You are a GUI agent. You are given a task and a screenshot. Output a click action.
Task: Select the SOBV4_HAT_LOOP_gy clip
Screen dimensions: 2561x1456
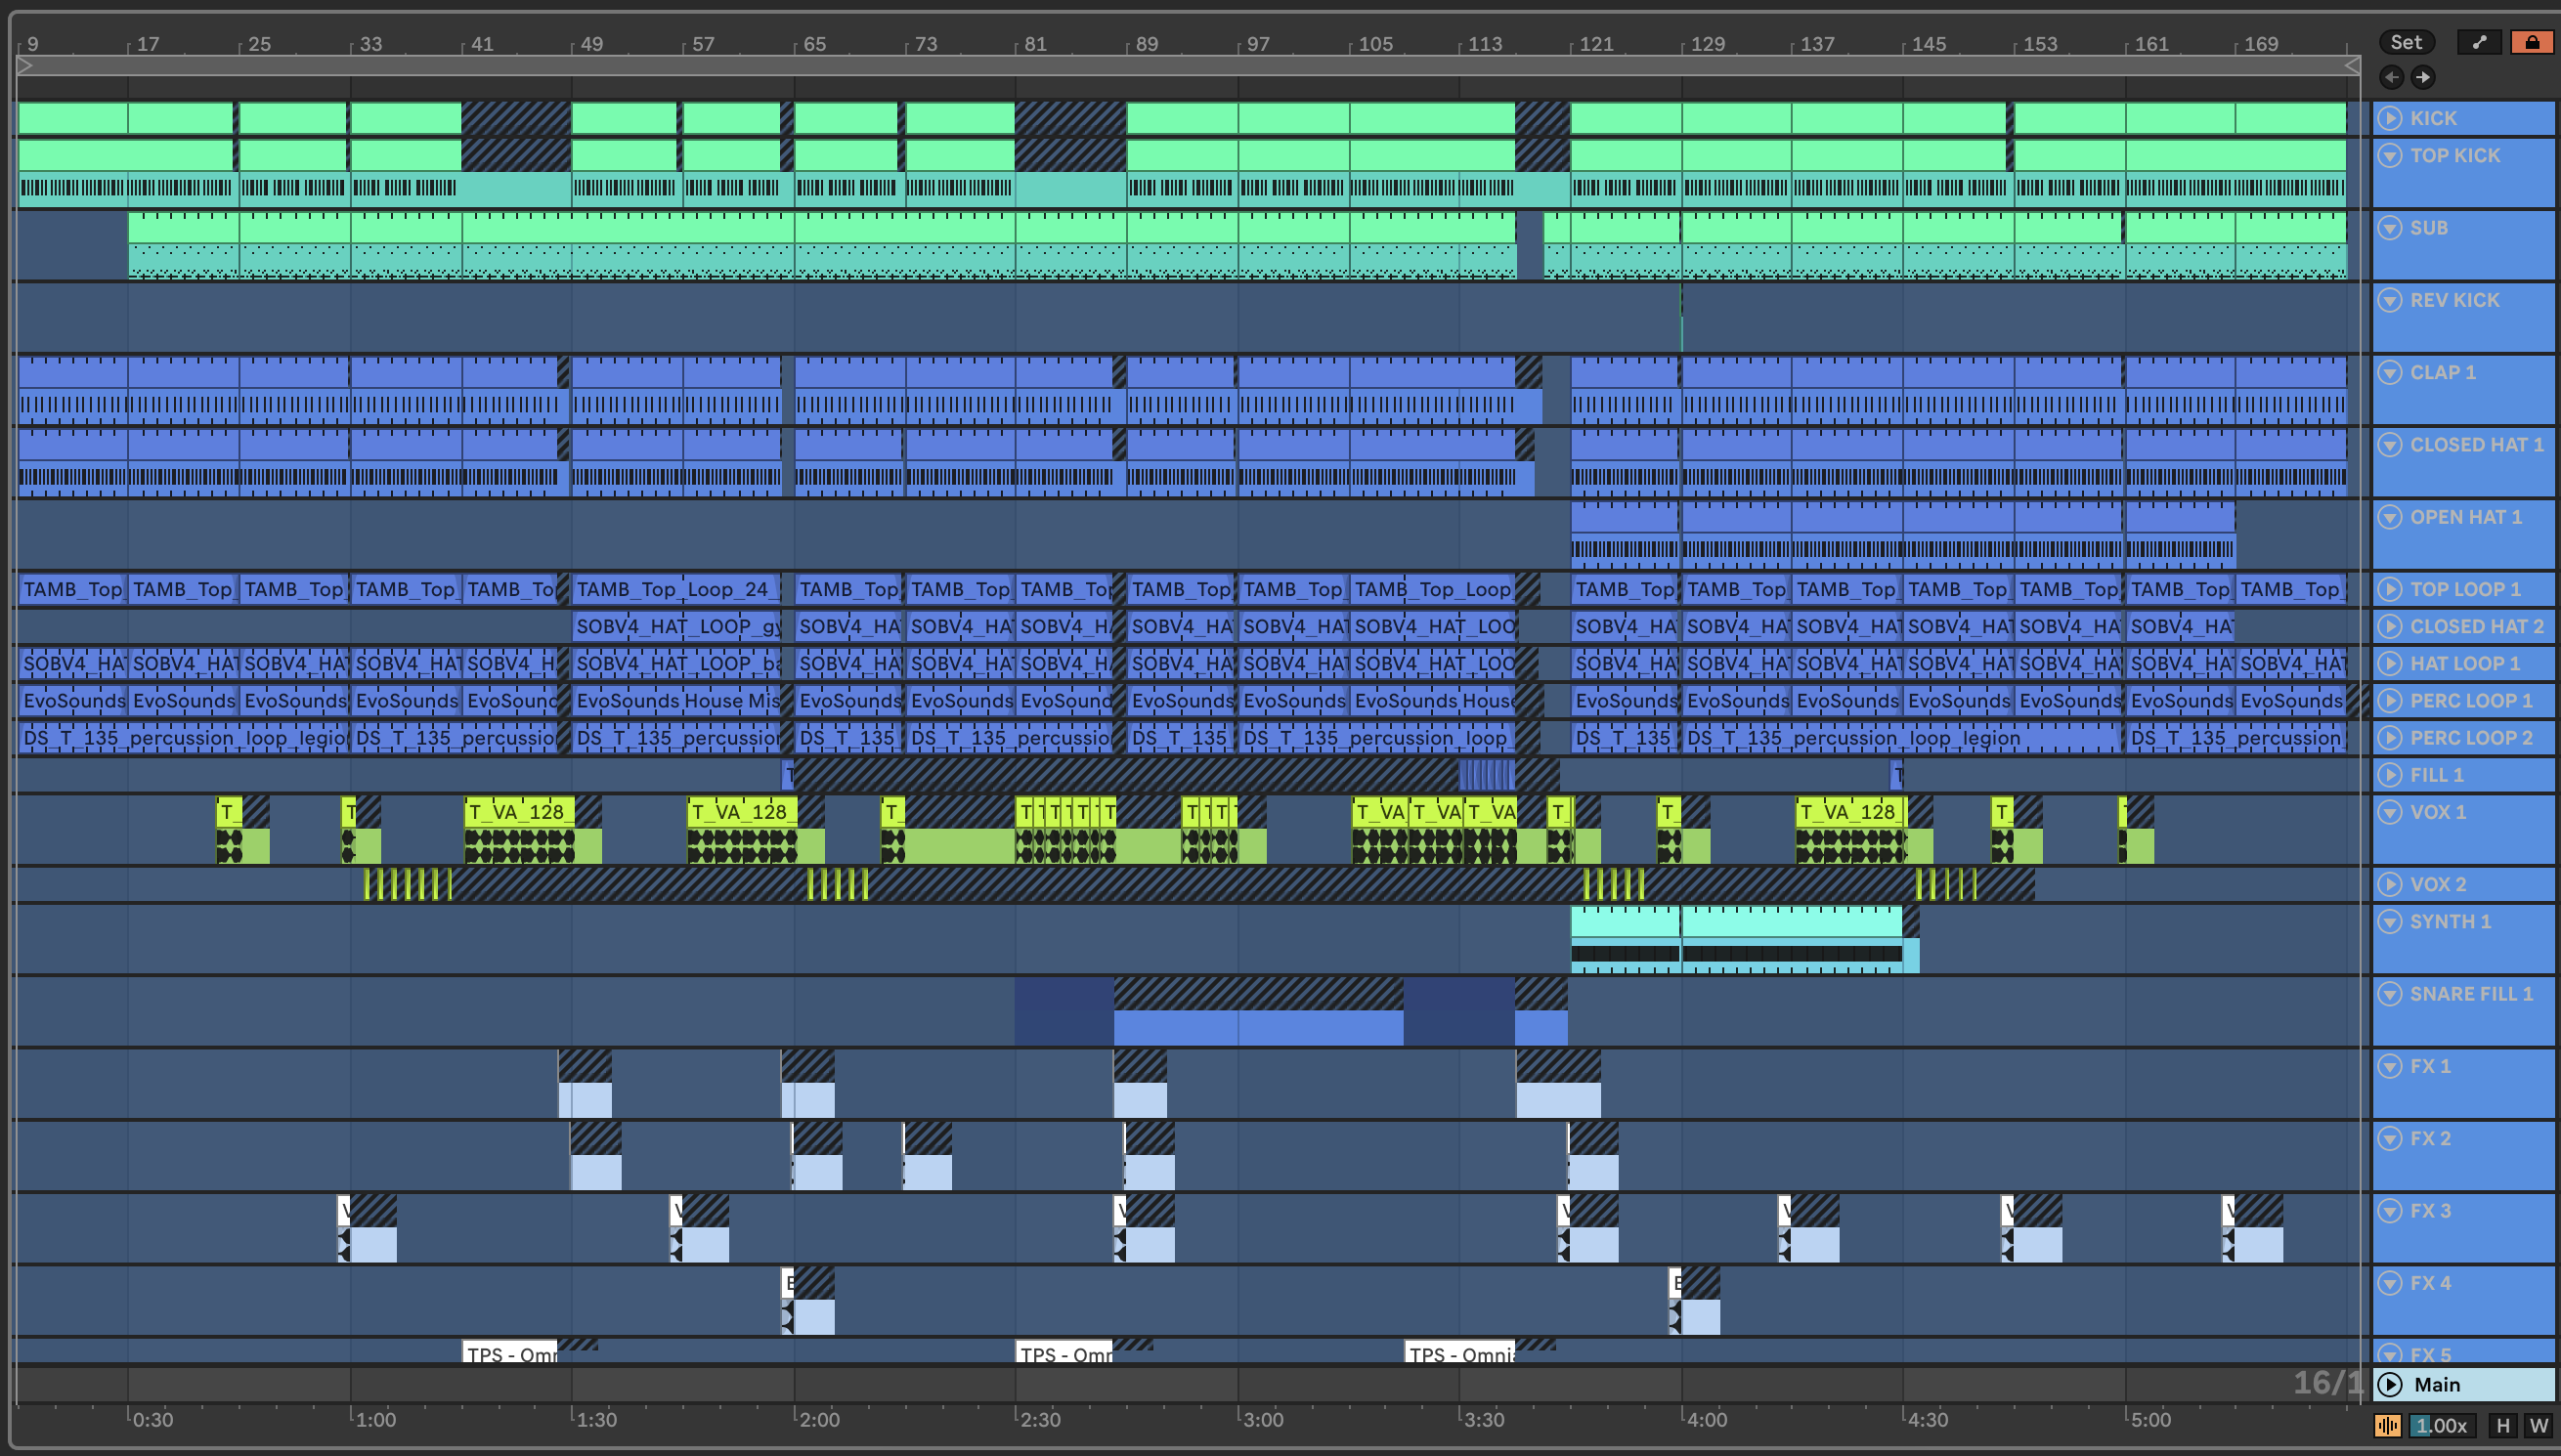click(x=676, y=626)
